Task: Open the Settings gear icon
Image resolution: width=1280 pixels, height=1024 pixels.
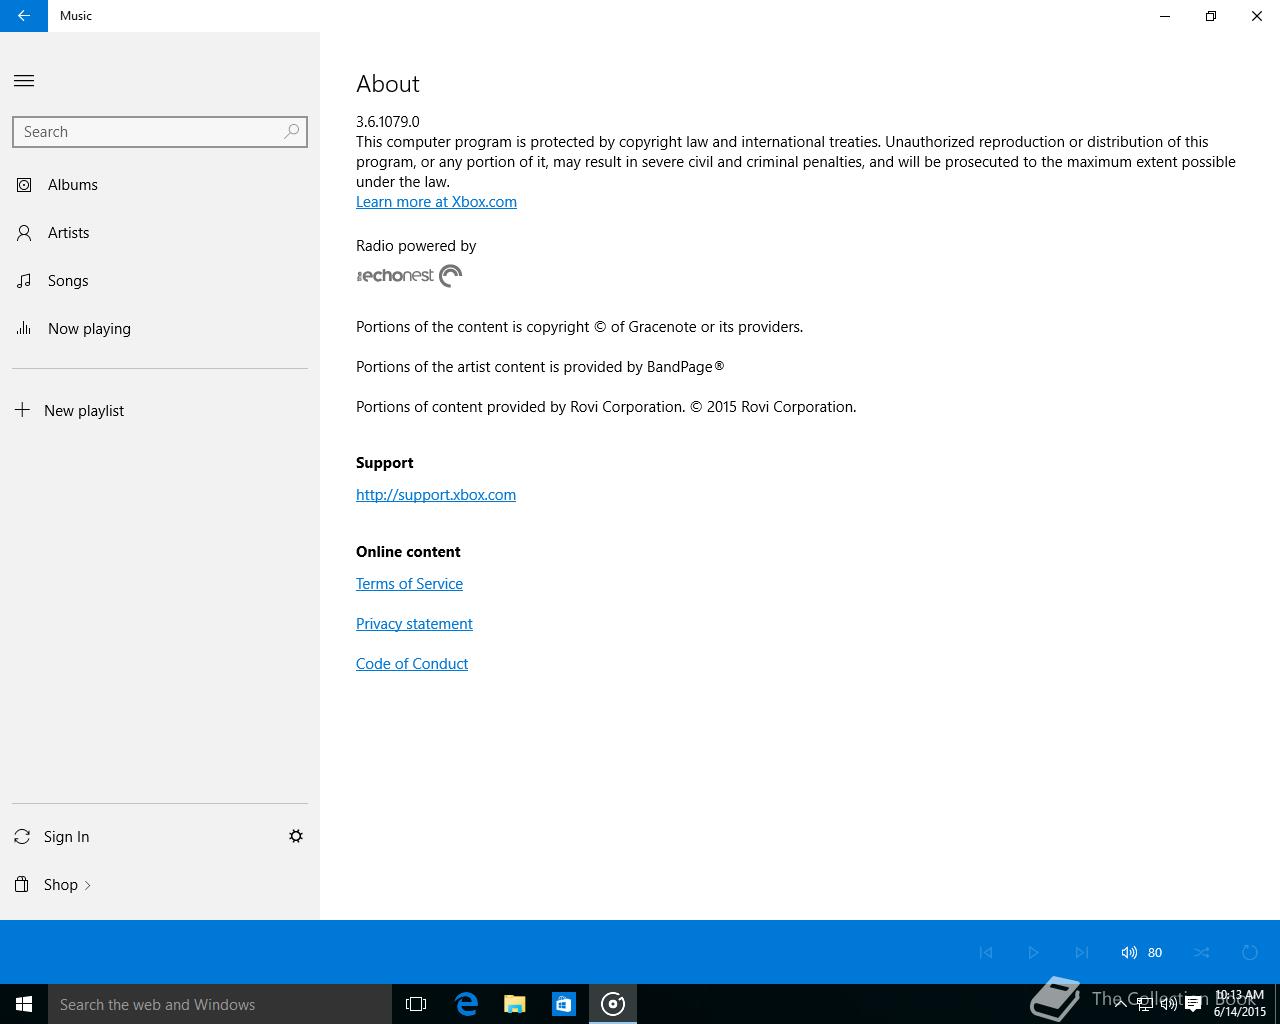Action: 296,836
